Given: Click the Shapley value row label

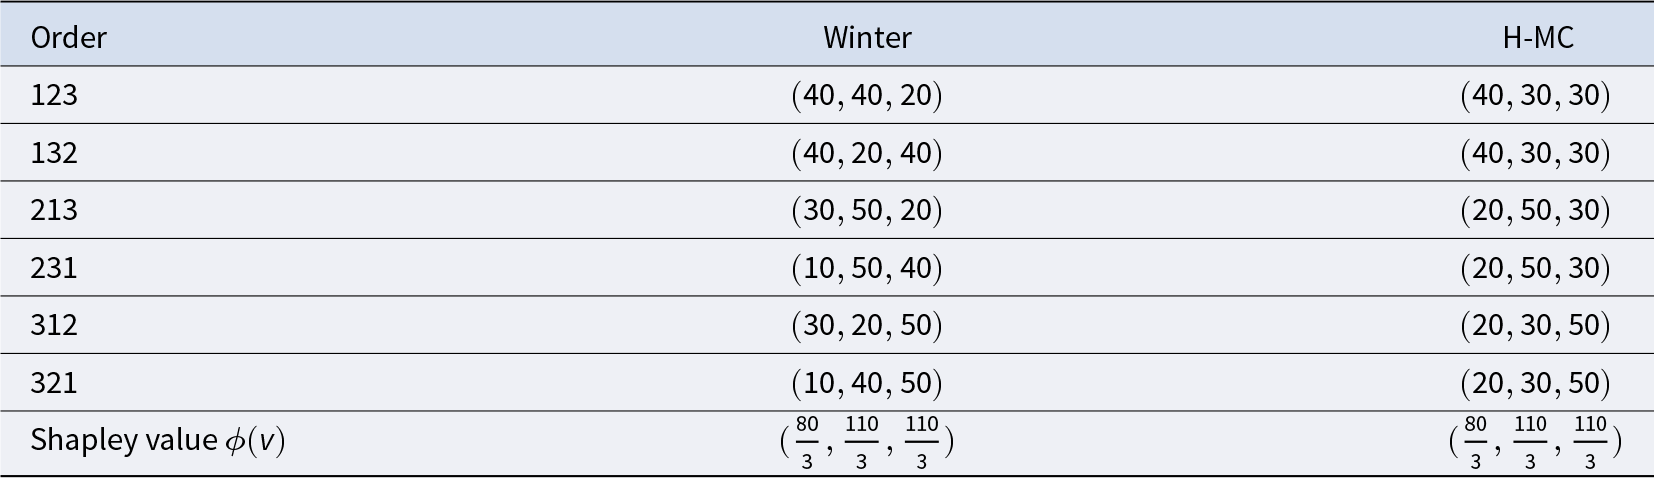Looking at the screenshot, I should [158, 441].
